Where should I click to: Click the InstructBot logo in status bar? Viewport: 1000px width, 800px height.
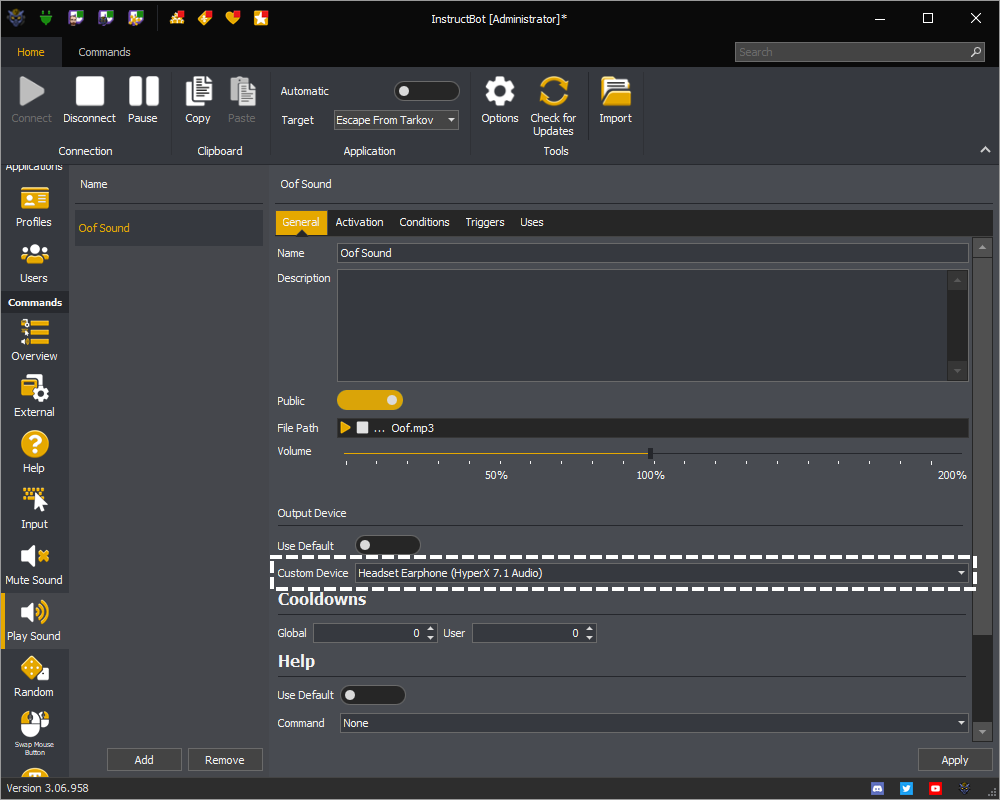(x=964, y=789)
